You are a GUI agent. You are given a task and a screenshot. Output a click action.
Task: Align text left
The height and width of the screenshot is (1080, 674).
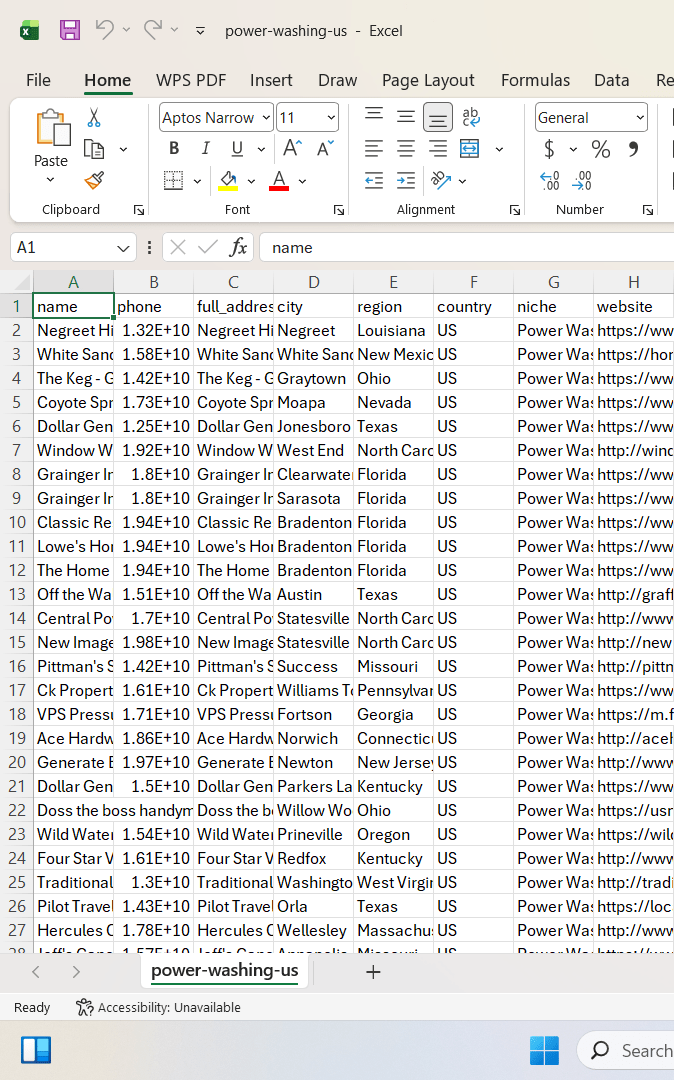[x=374, y=149]
